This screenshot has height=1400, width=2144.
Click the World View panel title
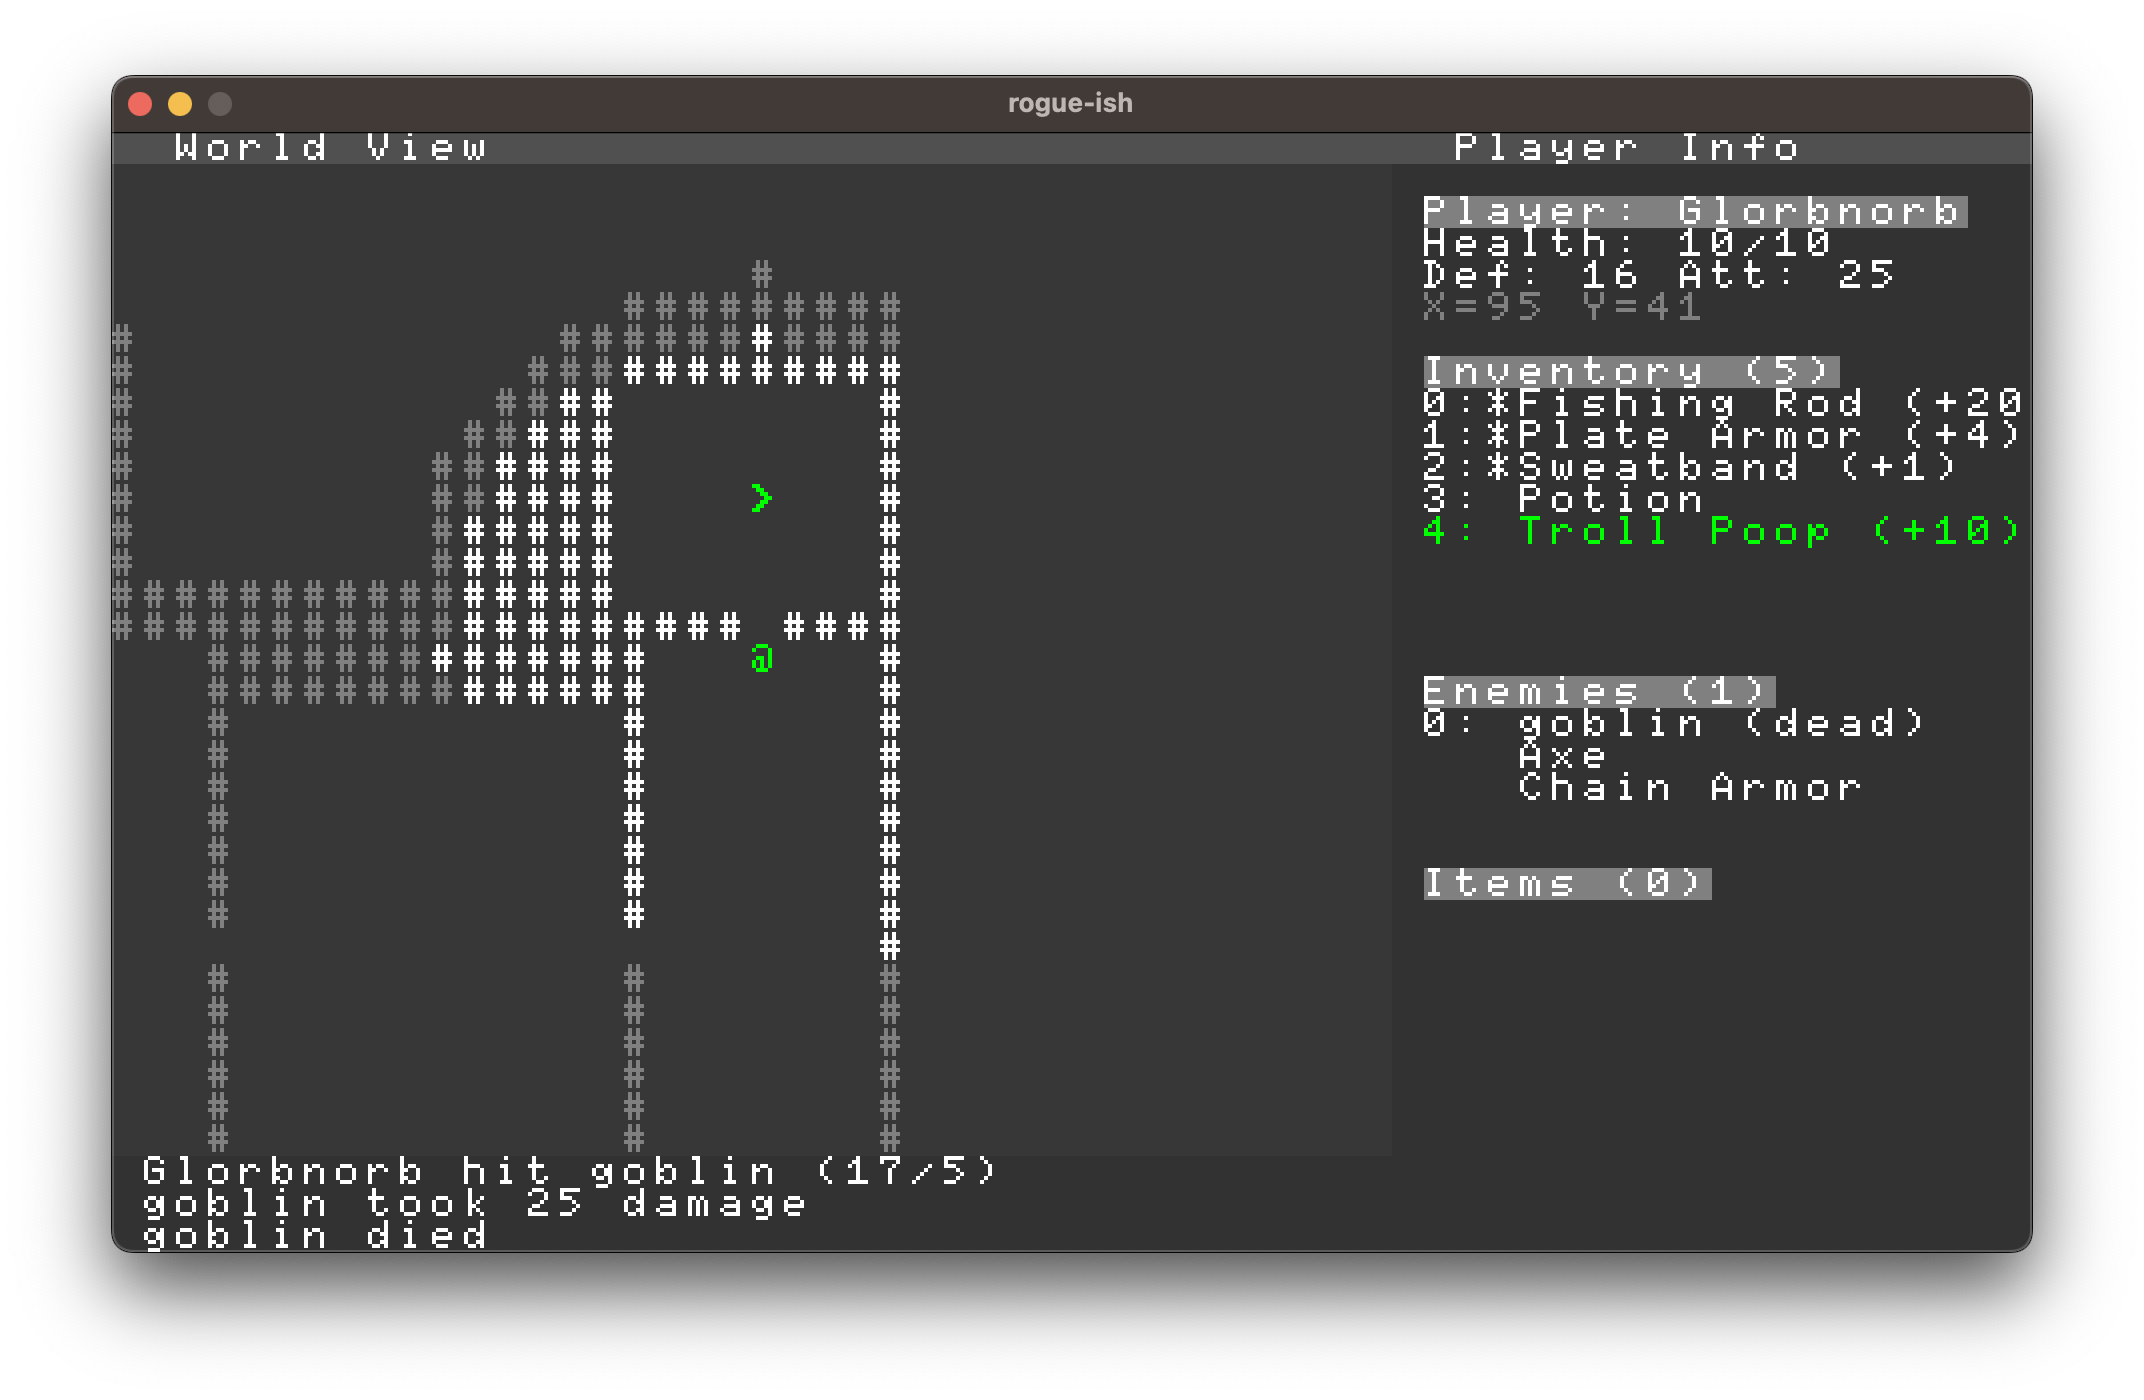point(331,148)
